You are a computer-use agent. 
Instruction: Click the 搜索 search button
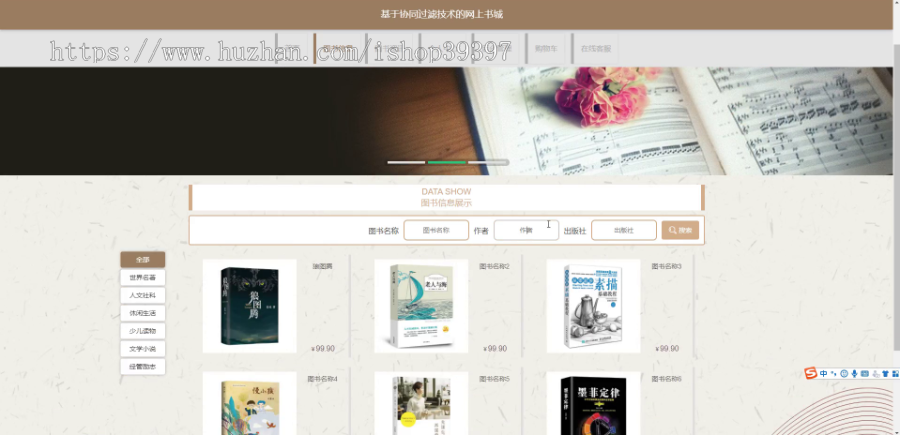click(x=680, y=230)
